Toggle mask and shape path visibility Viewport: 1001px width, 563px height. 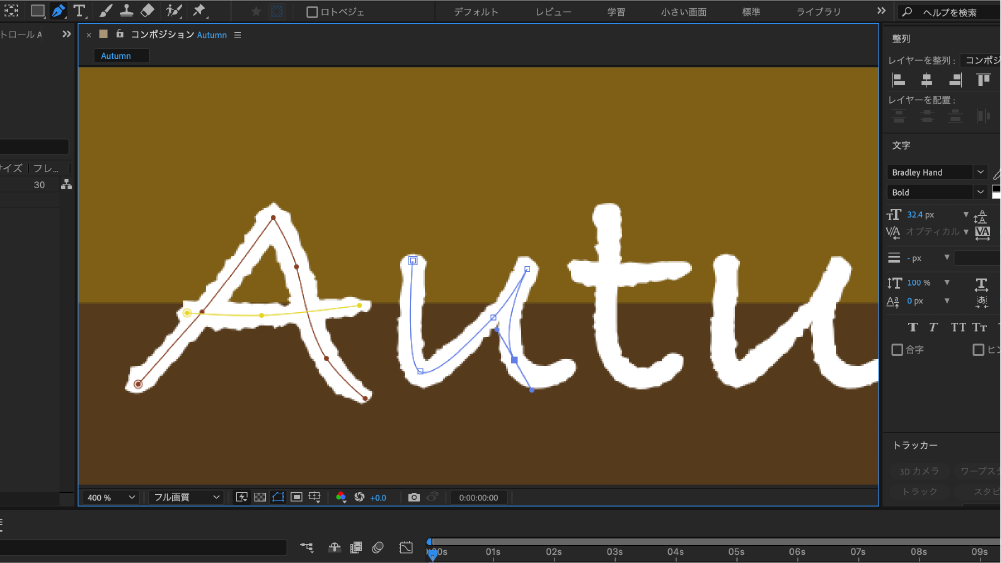coord(278,497)
